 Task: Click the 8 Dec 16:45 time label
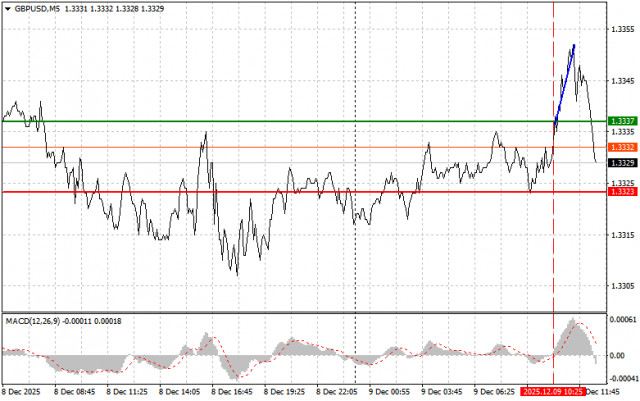click(232, 392)
